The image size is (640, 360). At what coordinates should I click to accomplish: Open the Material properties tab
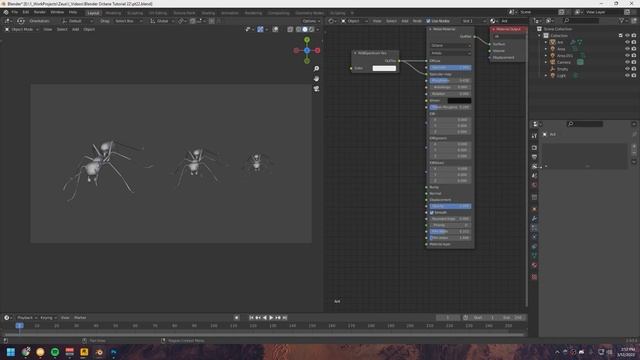coord(534,265)
